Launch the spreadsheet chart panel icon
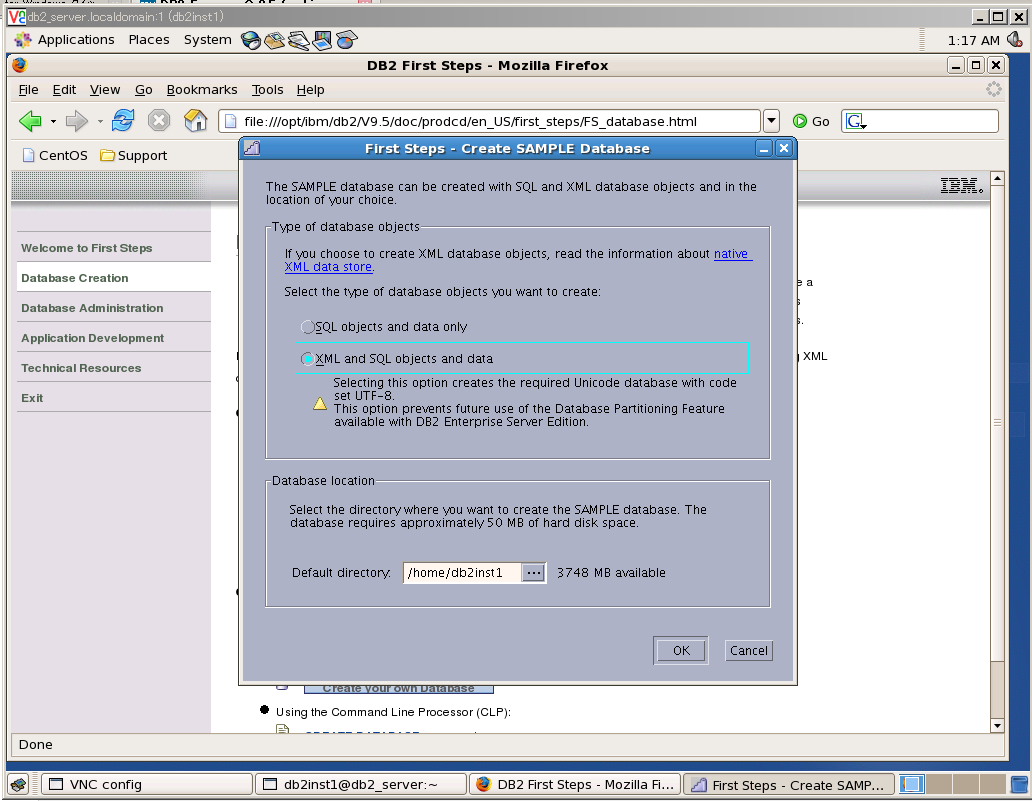 (347, 40)
